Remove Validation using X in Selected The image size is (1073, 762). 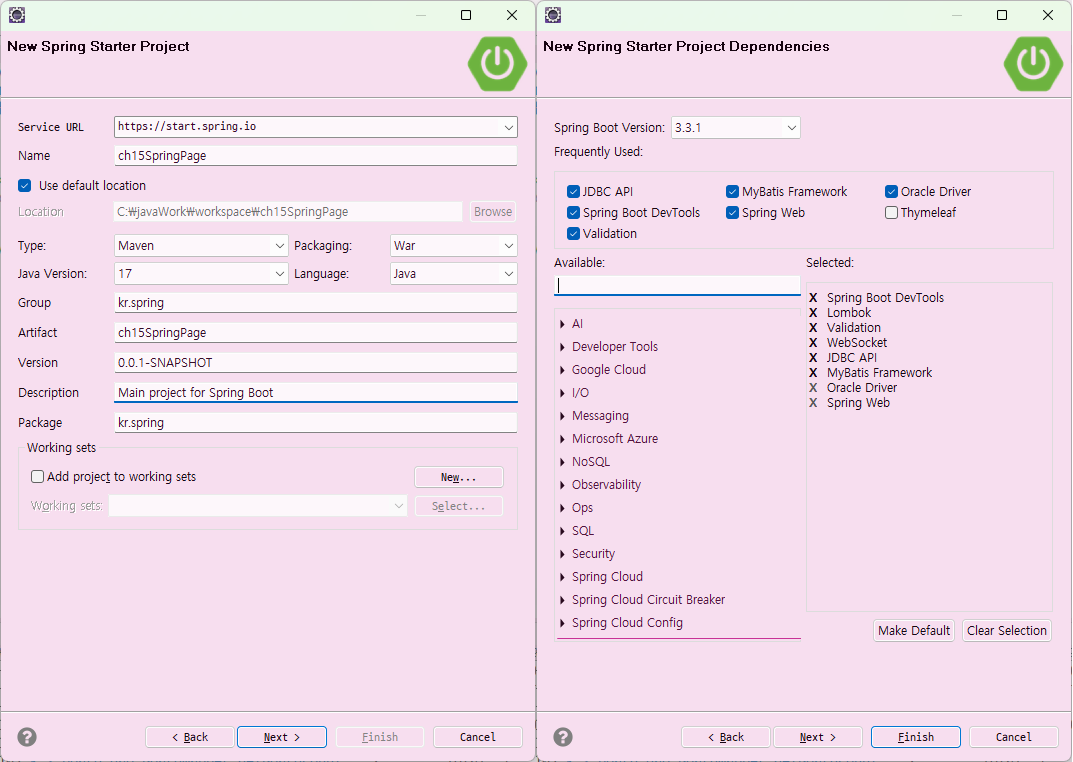tap(813, 328)
